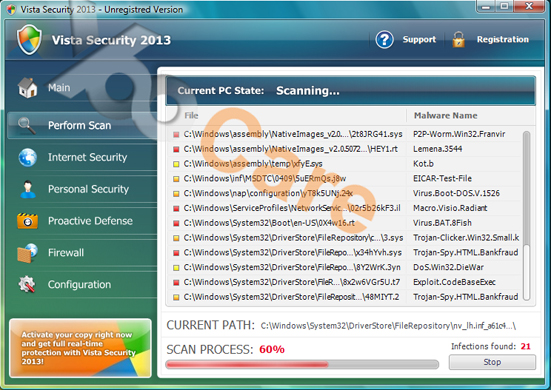This screenshot has width=551, height=390.
Task: Click the infections found count 21
Action: (525, 346)
